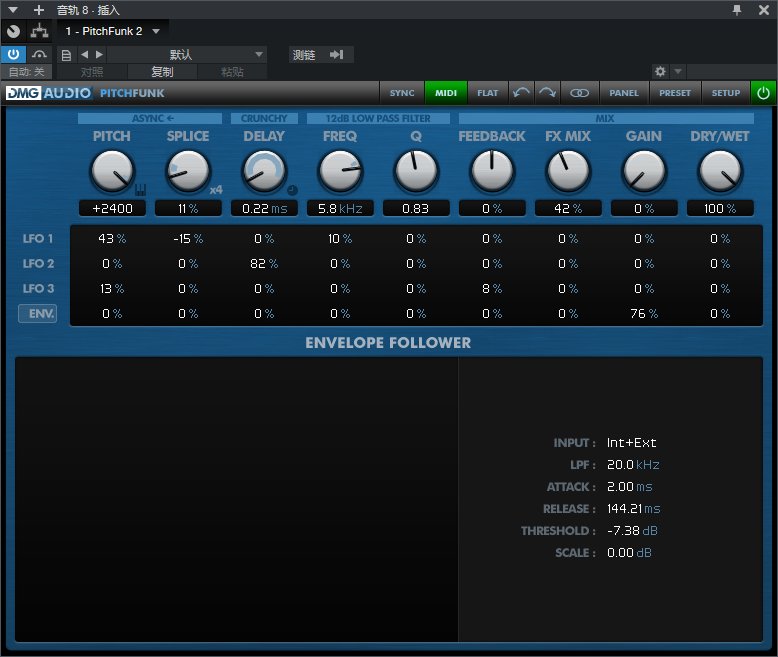Click the 0.22 ms delay value field
The image size is (778, 657).
264,208
